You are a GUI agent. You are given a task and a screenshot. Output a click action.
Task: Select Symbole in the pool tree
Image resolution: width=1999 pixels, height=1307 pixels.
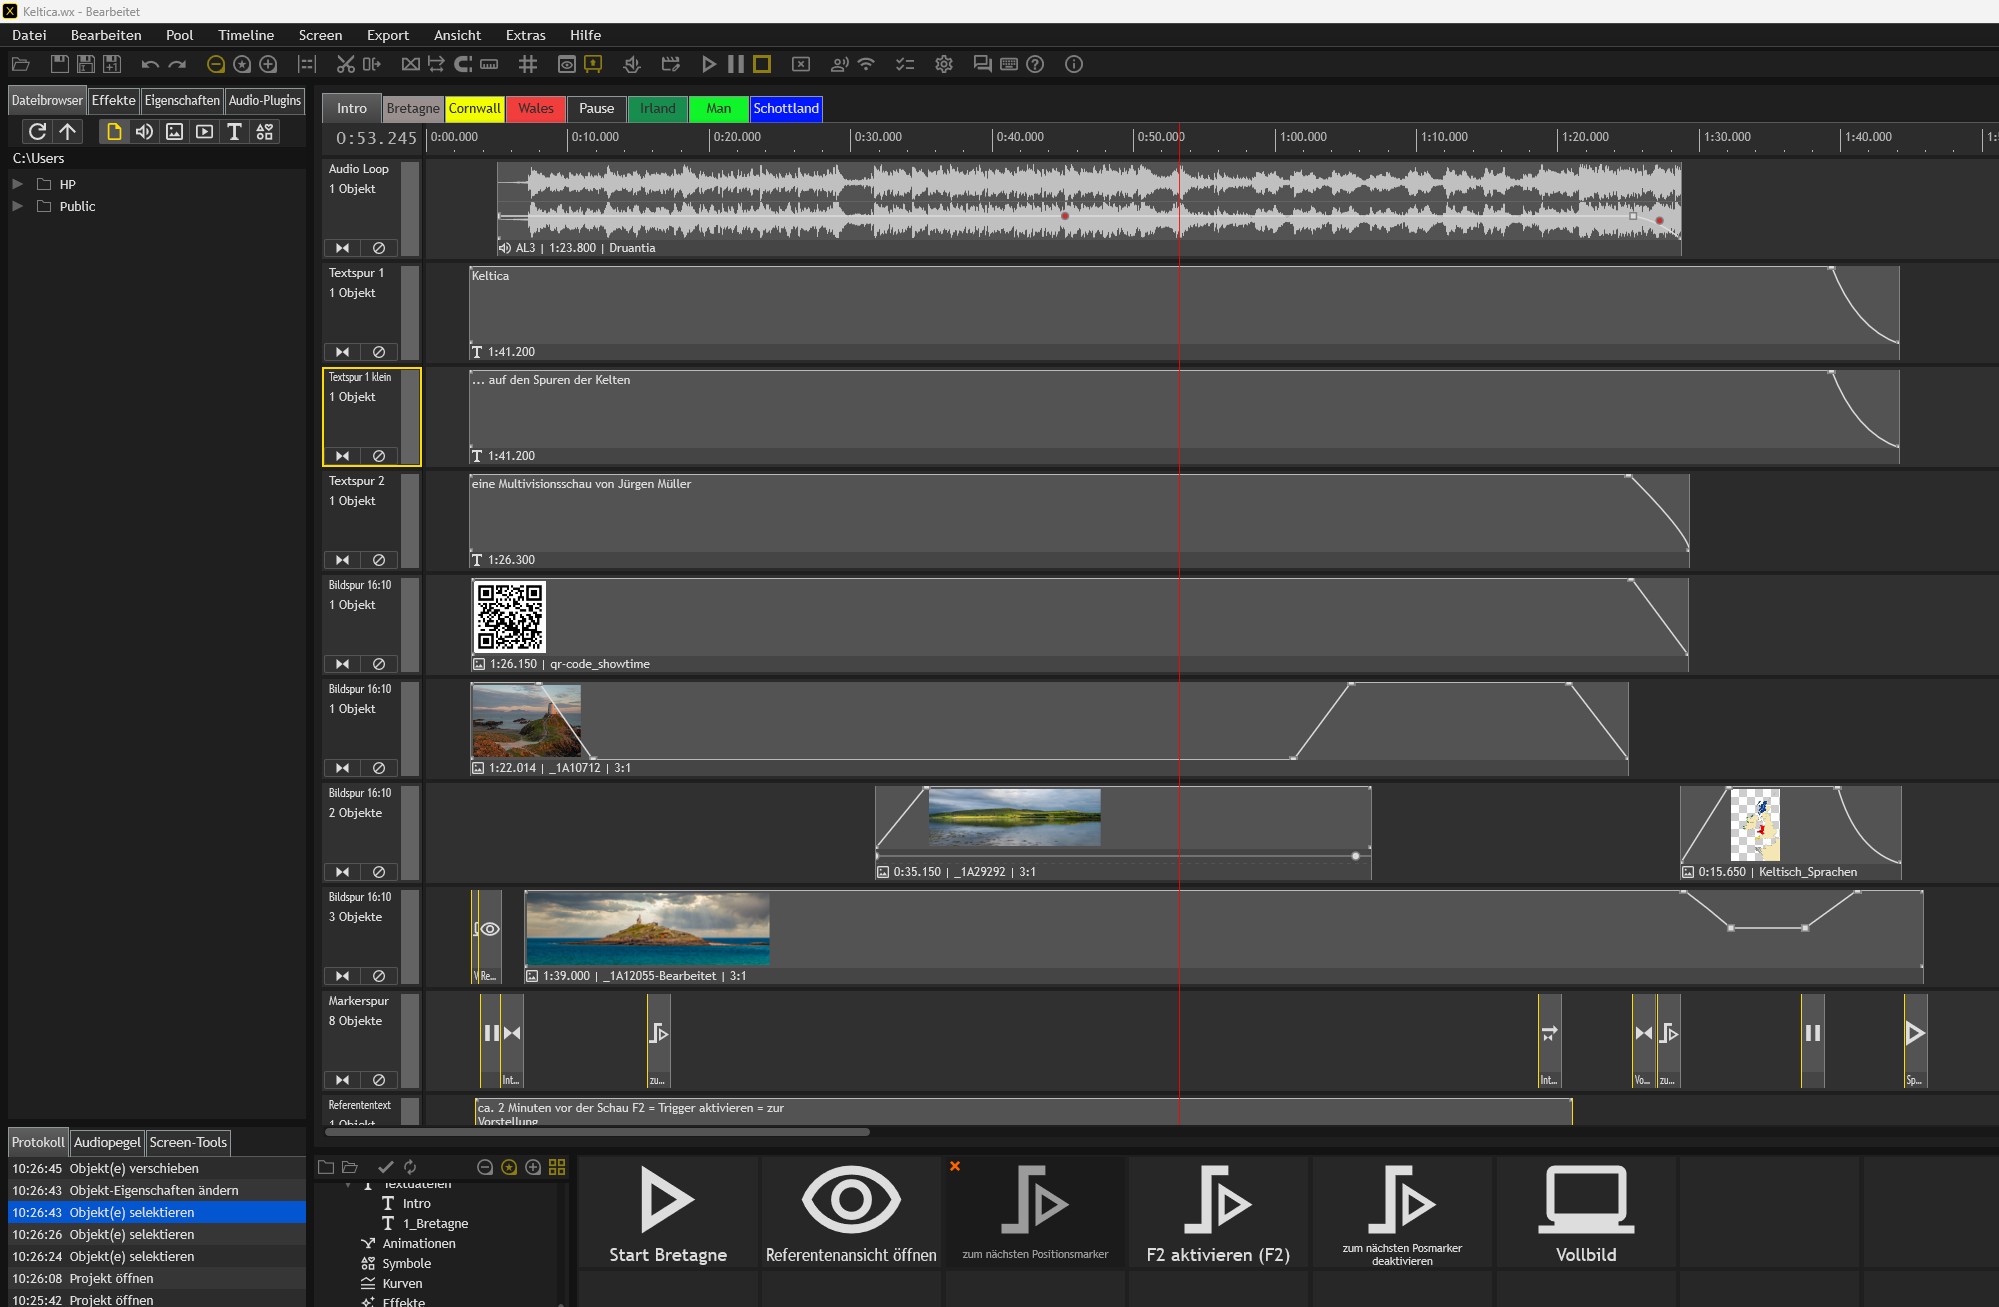click(x=406, y=1263)
